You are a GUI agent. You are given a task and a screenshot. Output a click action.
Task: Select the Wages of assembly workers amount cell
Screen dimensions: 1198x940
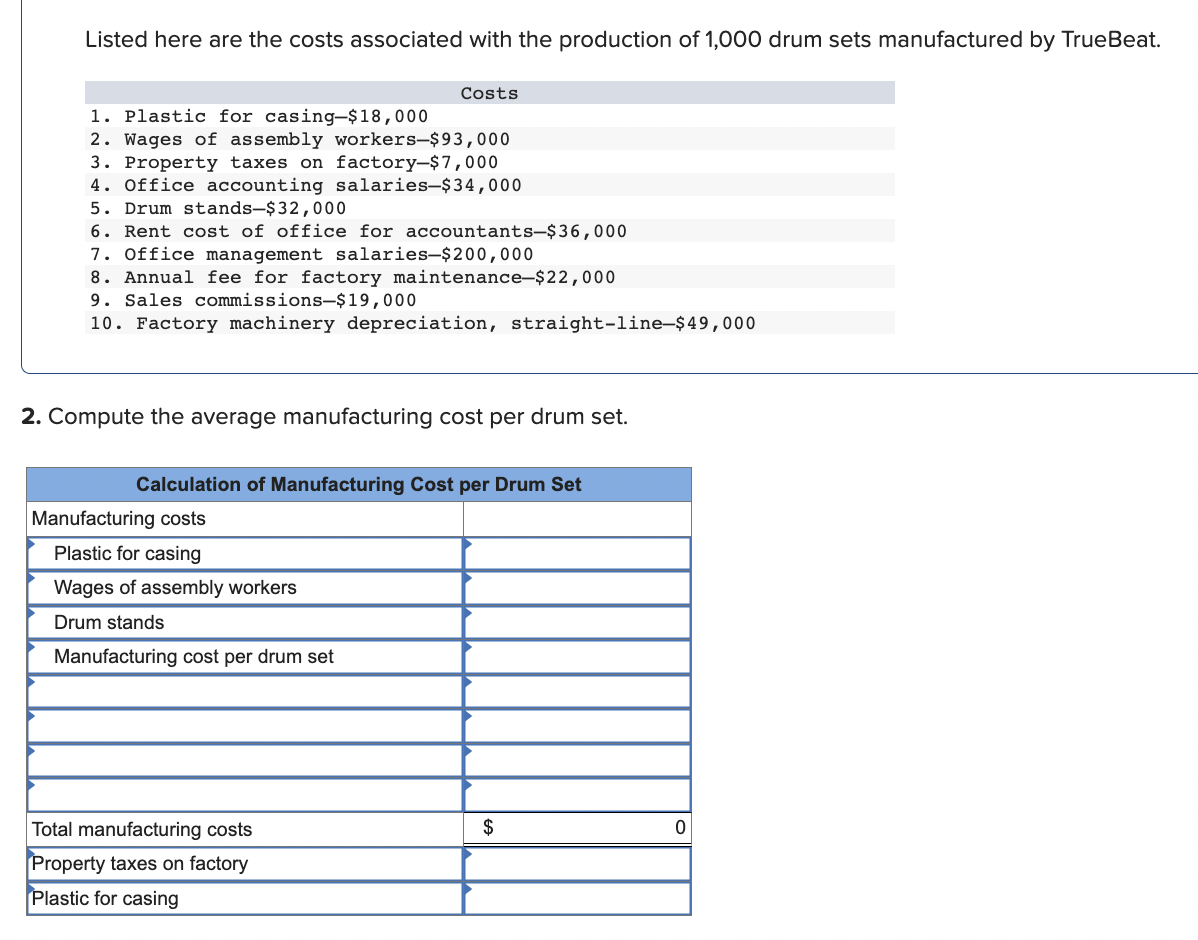(577, 587)
